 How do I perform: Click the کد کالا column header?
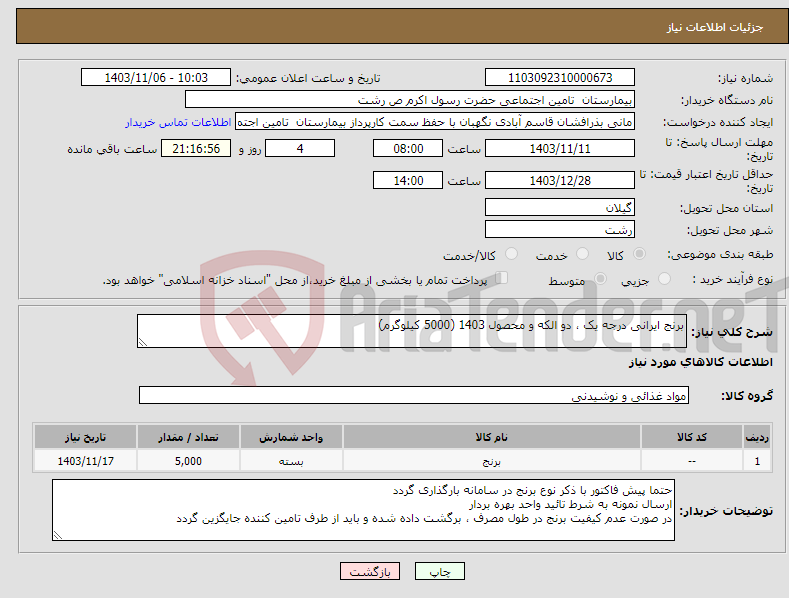pyautogui.click(x=692, y=437)
